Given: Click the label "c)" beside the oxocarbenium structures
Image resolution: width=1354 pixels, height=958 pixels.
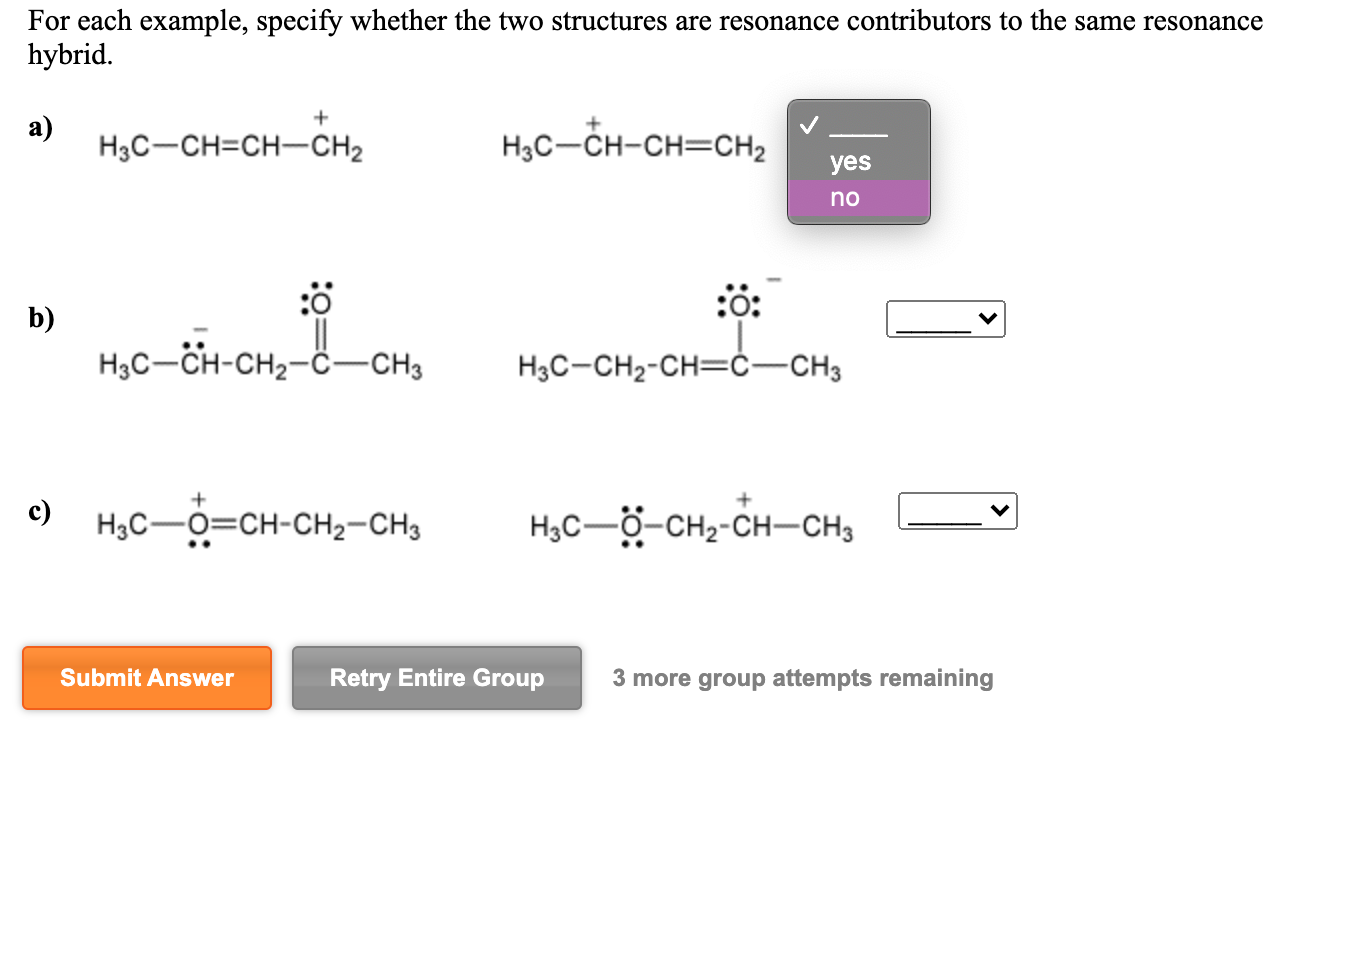Looking at the screenshot, I should click(x=40, y=512).
